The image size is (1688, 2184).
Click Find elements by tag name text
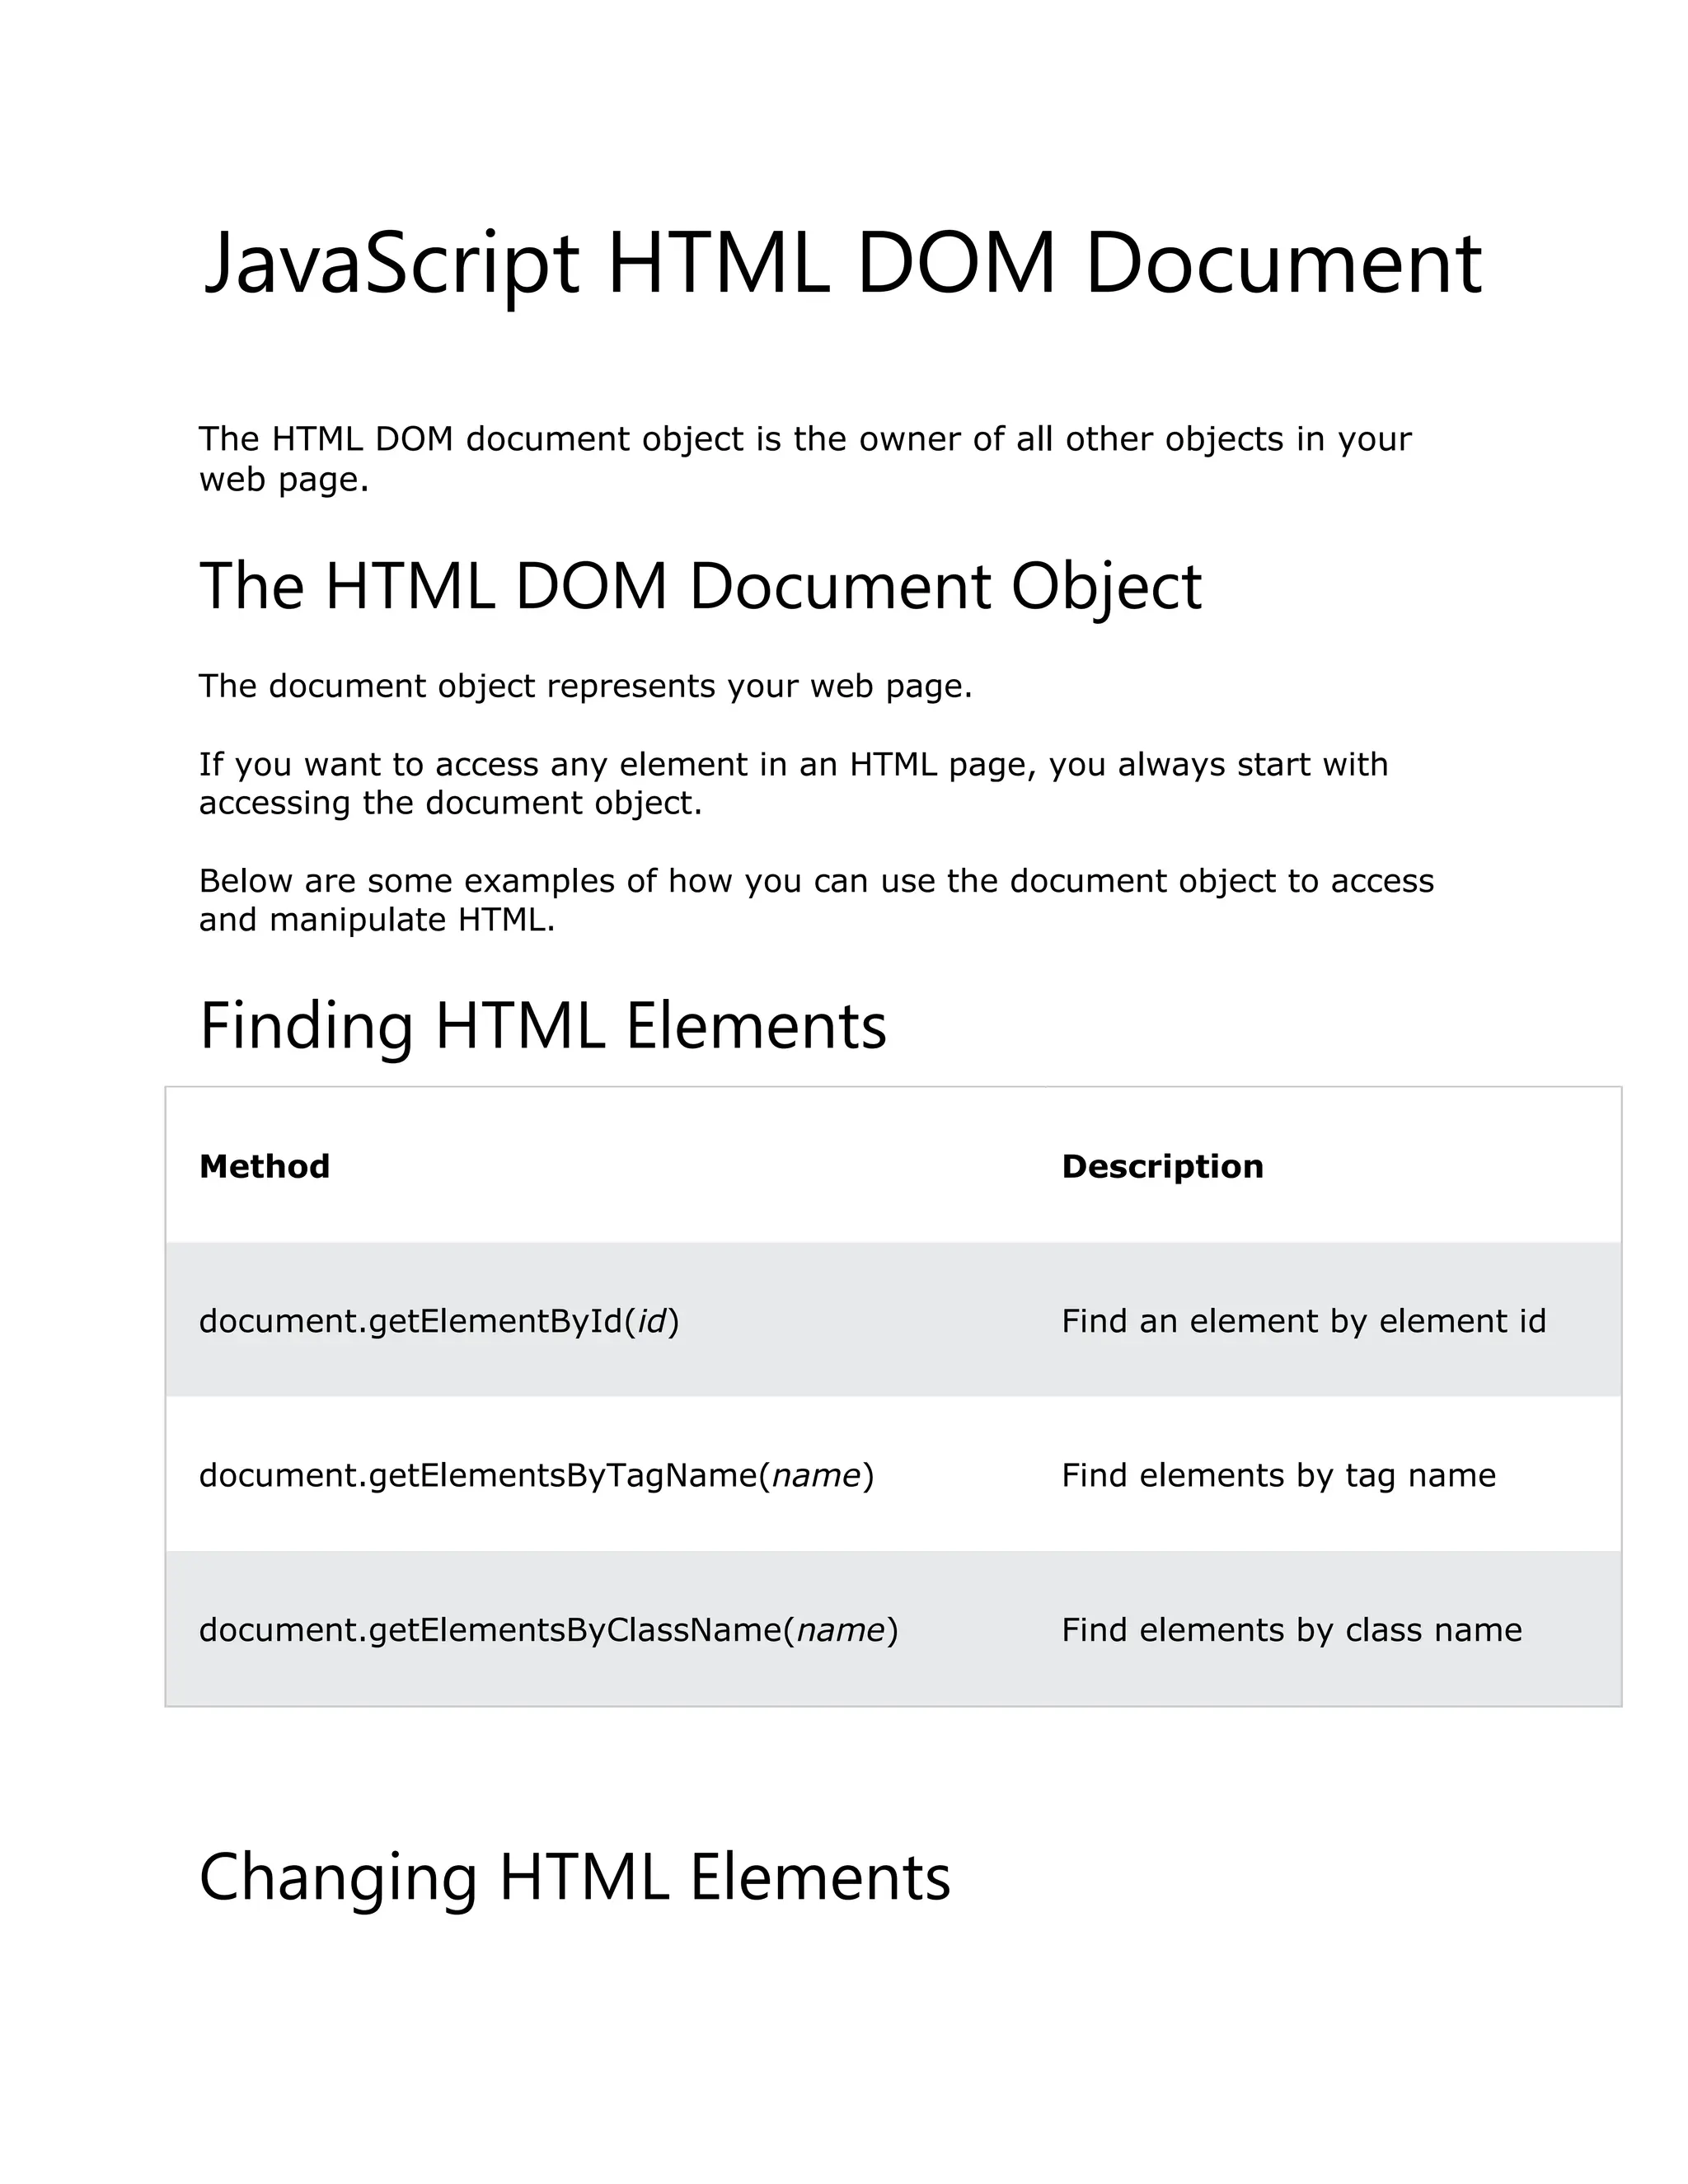[1278, 1476]
